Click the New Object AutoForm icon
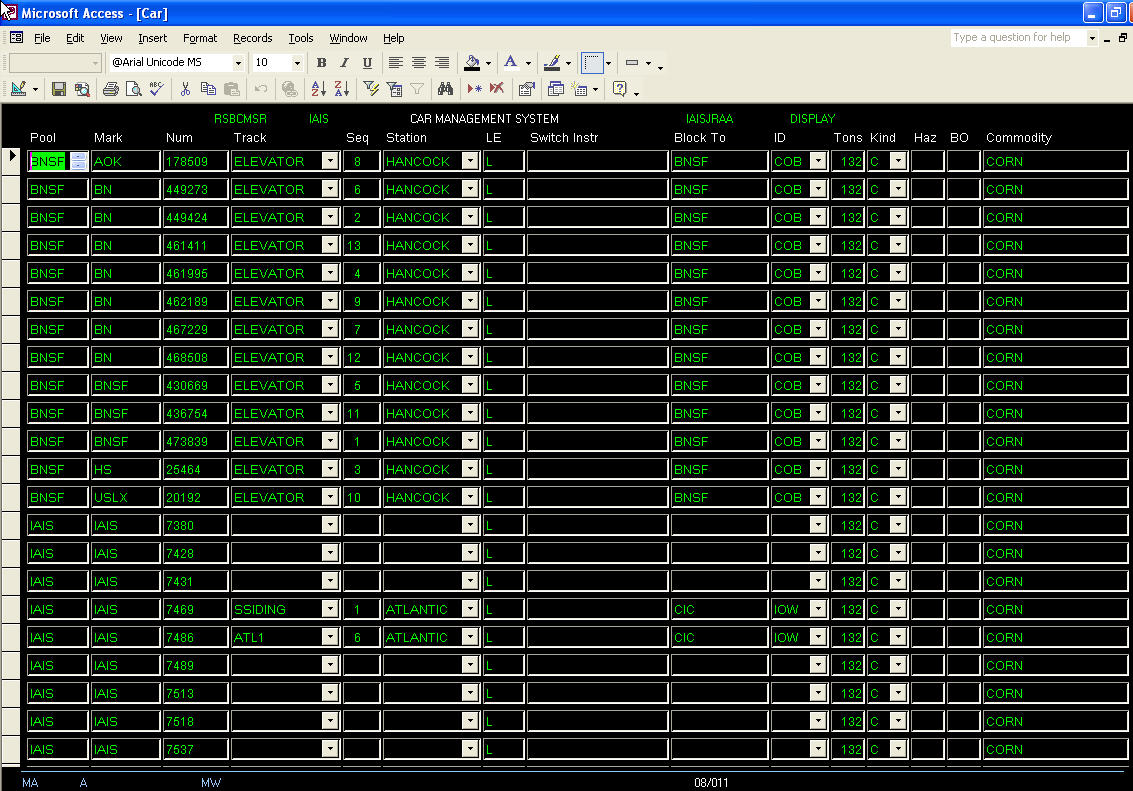Viewport: 1133px width, 791px height. (580, 89)
